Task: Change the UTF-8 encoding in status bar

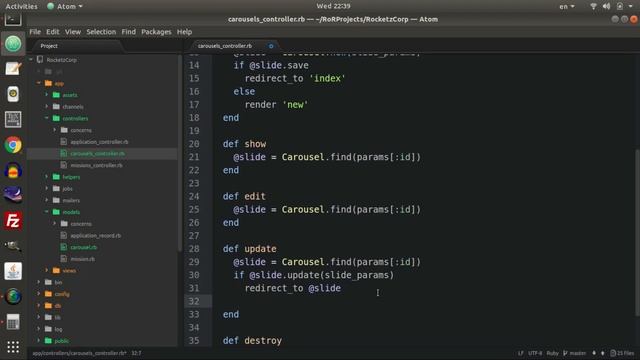Action: coord(535,353)
